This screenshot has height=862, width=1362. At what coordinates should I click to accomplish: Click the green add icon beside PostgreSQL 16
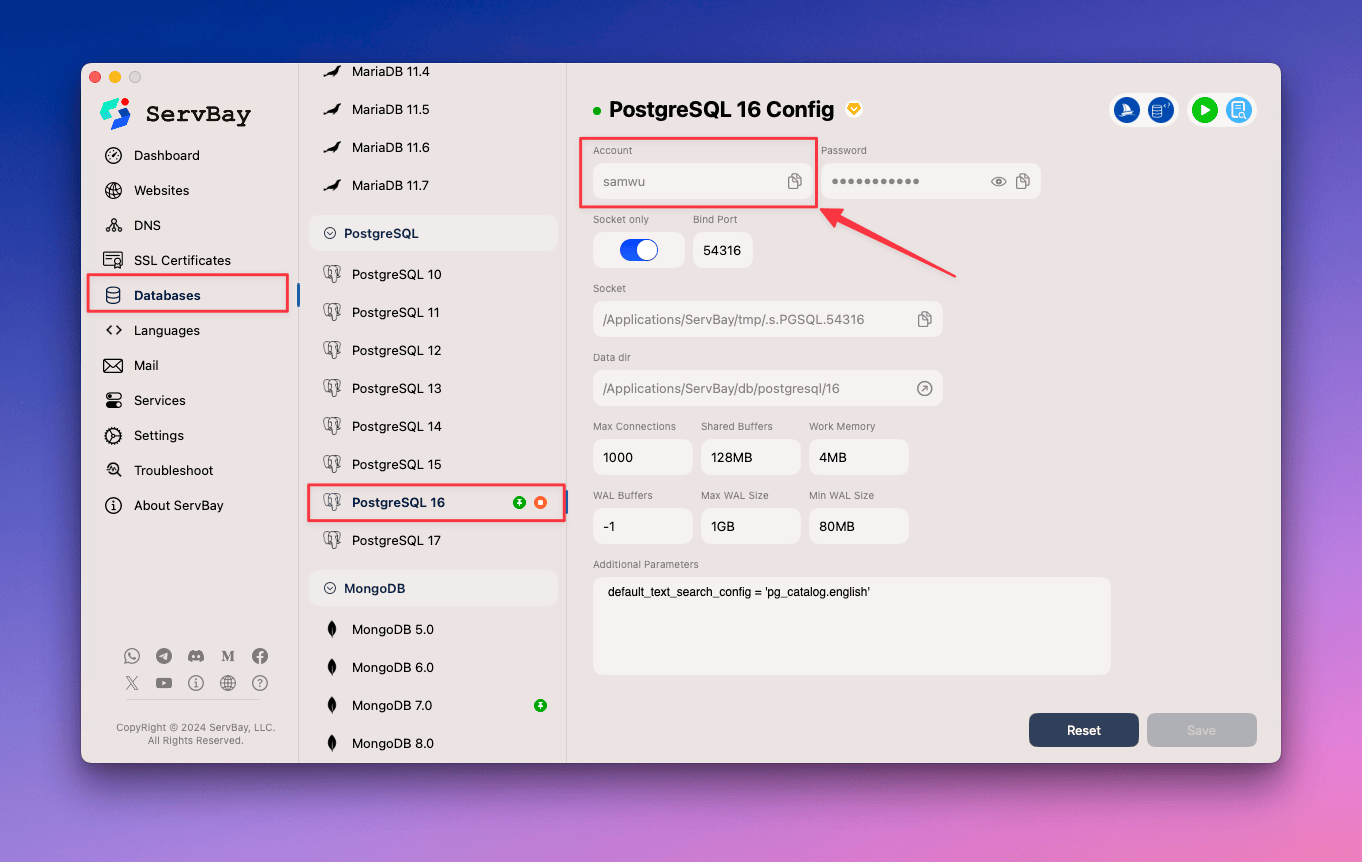(519, 502)
